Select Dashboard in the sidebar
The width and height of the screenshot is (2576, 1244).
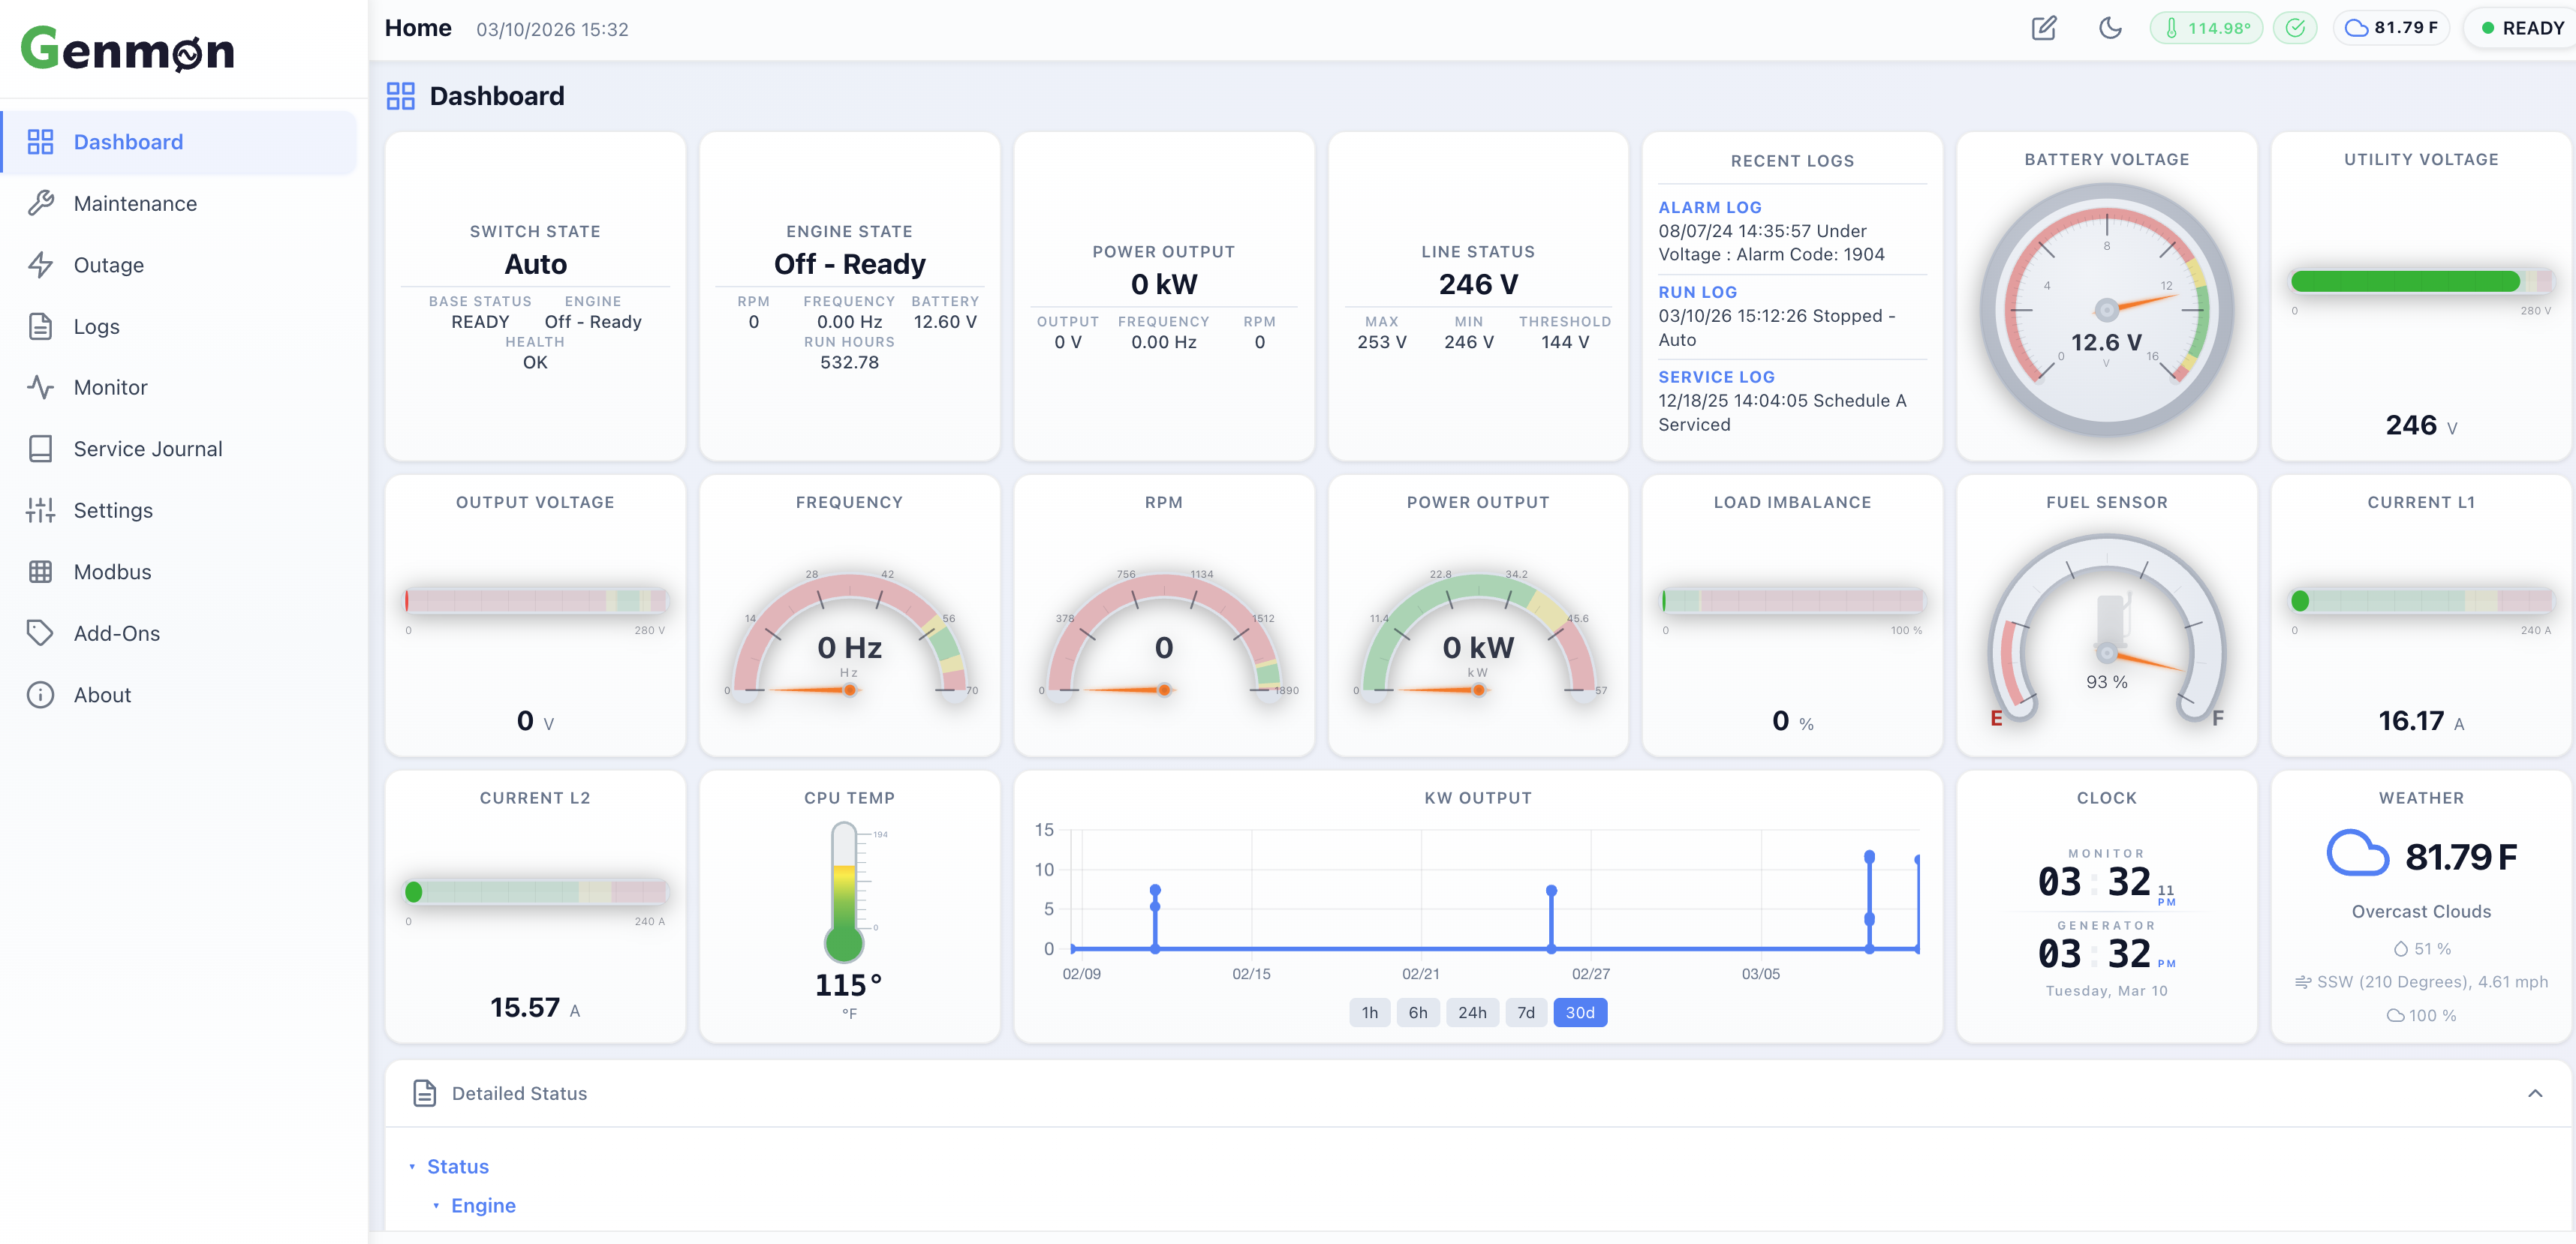point(128,141)
